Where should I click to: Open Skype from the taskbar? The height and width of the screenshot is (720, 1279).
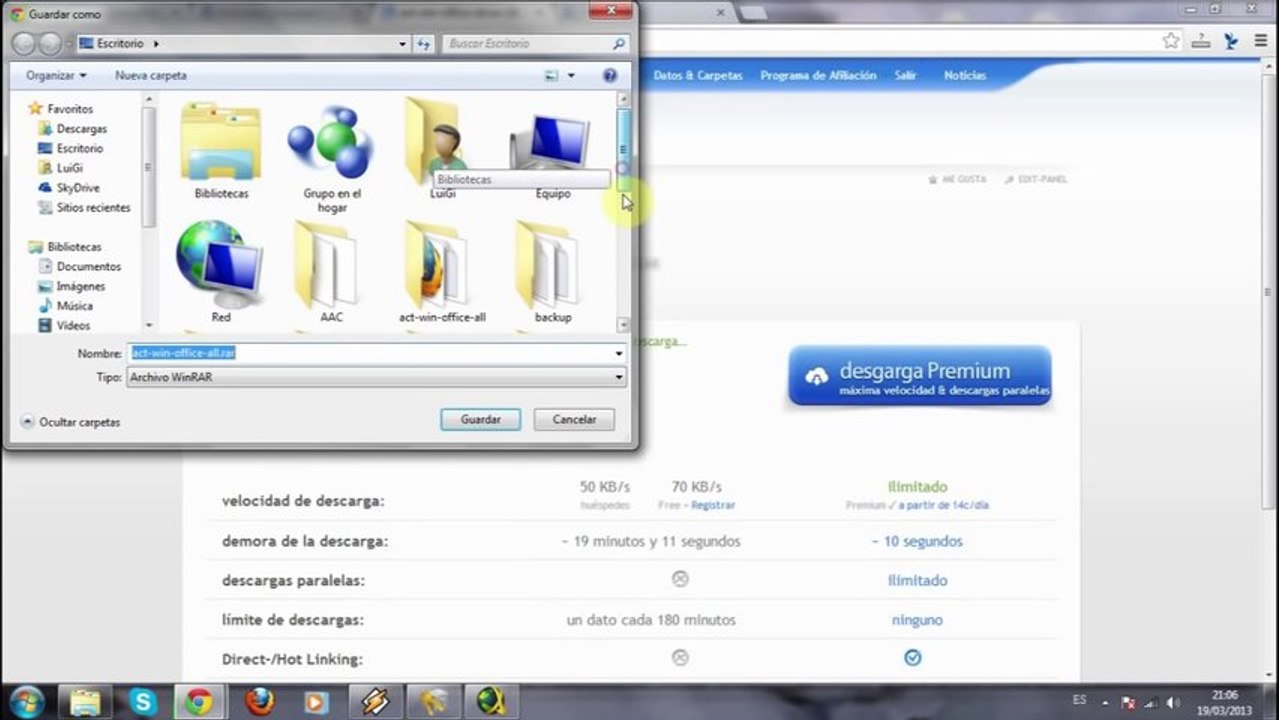(142, 702)
